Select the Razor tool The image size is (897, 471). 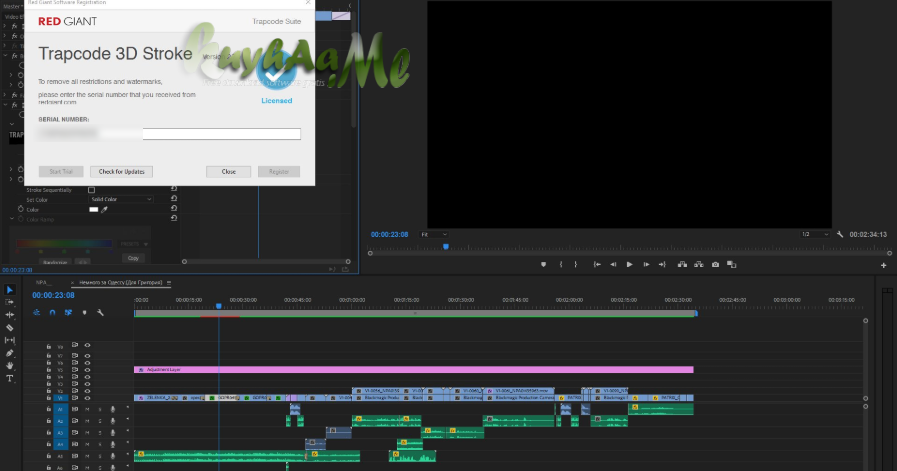(x=10, y=328)
